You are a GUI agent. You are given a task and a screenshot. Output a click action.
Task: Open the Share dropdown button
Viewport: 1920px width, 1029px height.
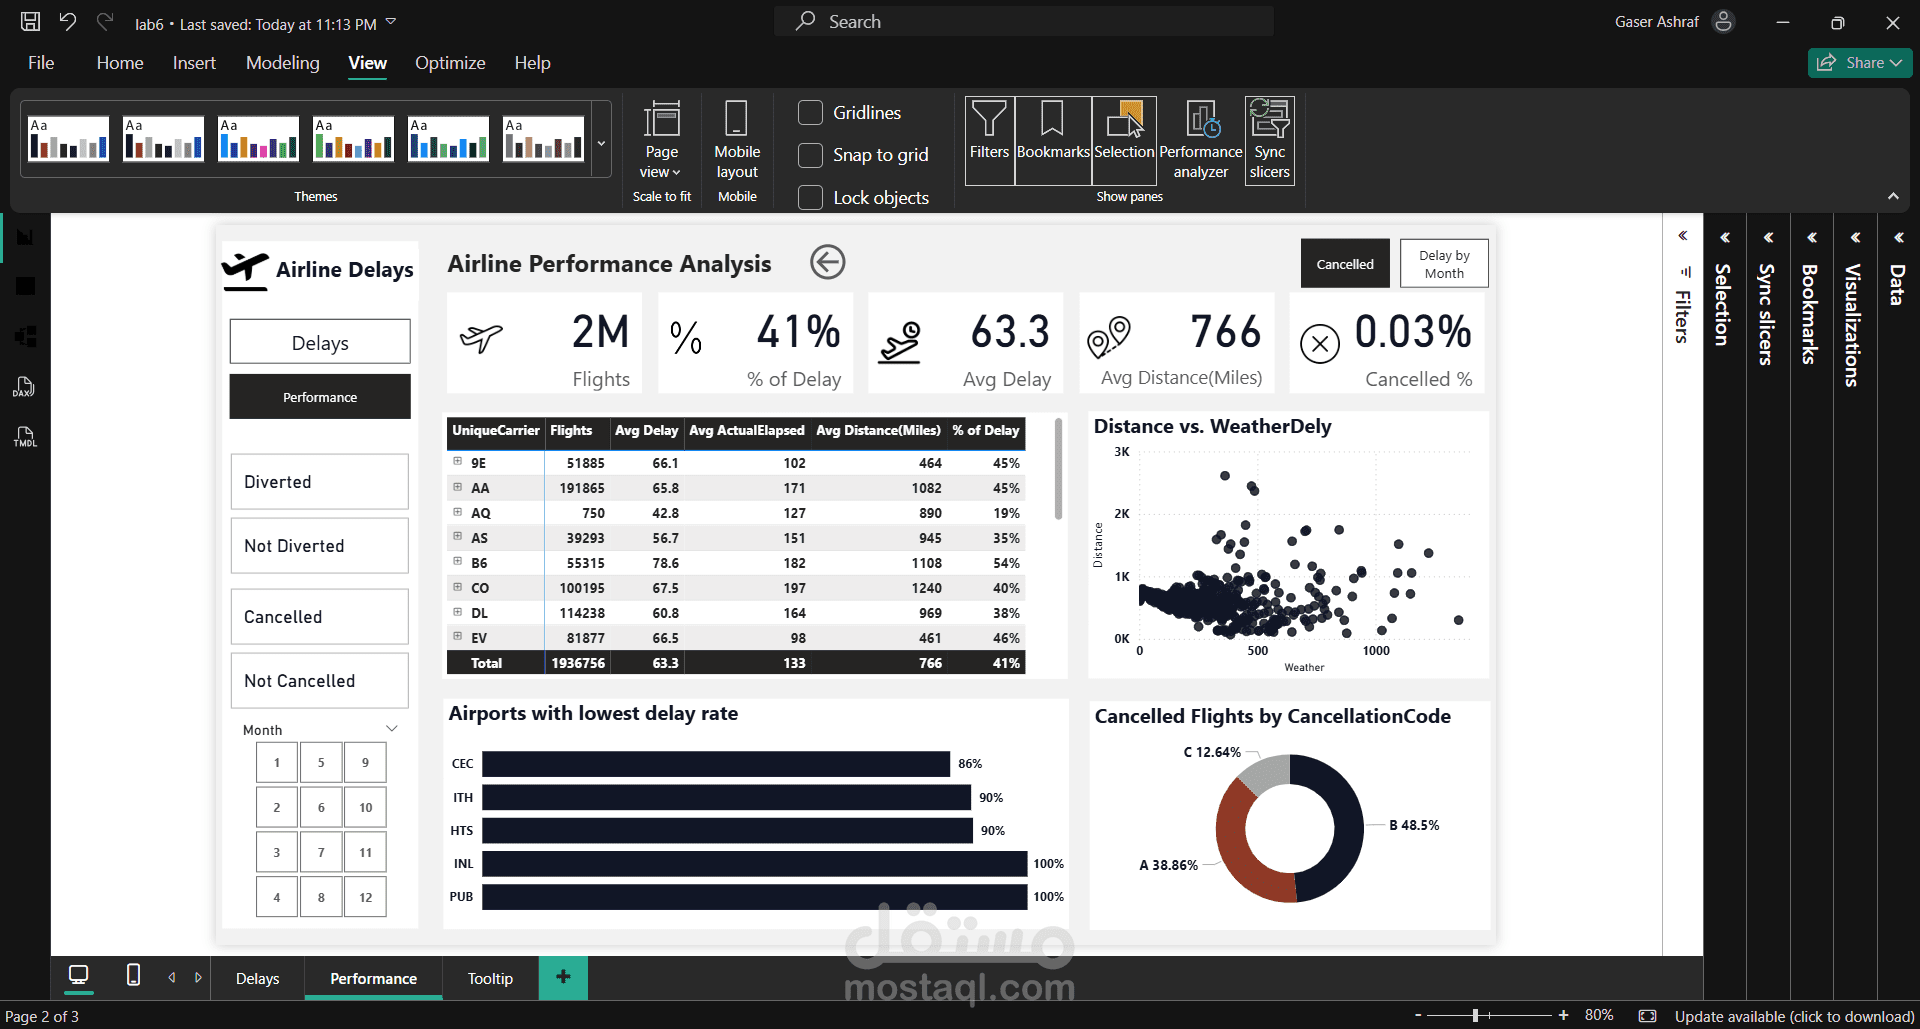pos(1860,63)
